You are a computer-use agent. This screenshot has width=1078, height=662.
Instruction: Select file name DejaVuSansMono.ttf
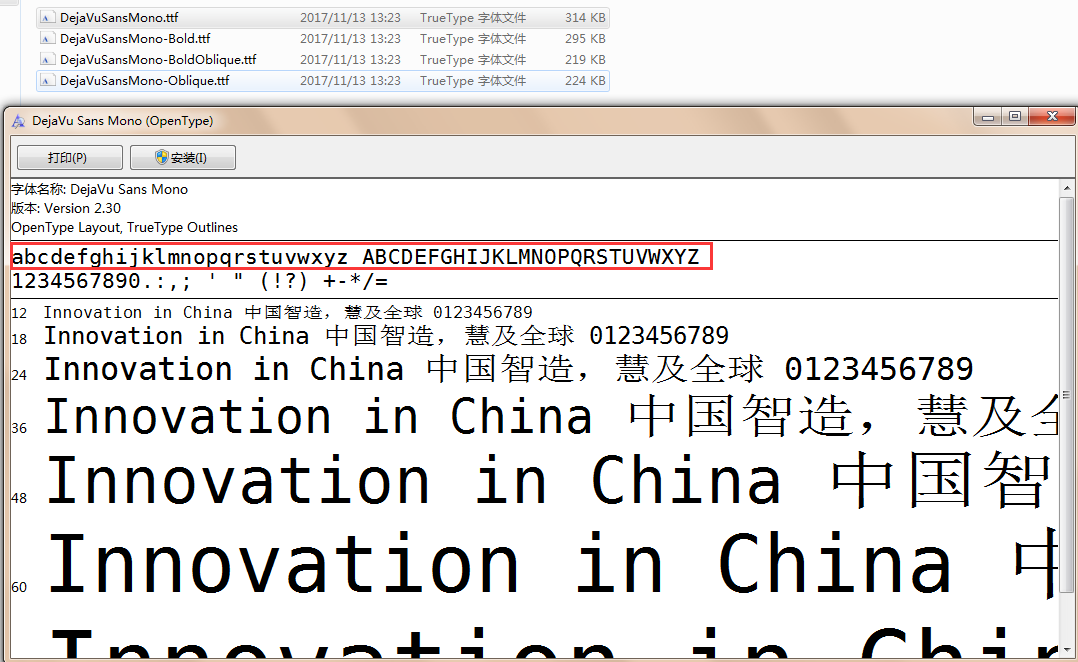(119, 18)
